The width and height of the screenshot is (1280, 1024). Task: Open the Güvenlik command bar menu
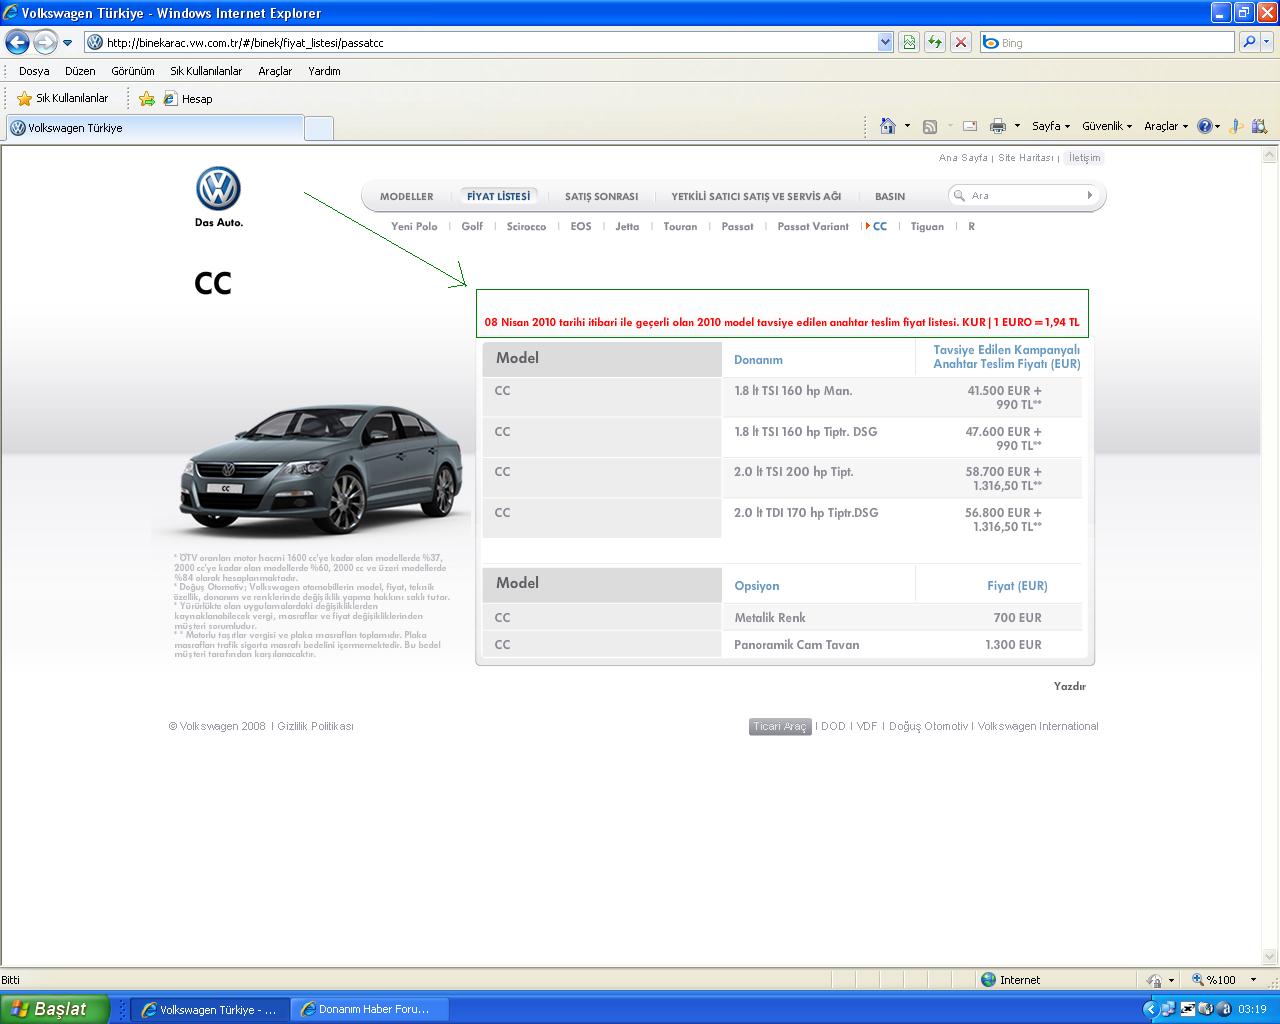(x=1107, y=126)
